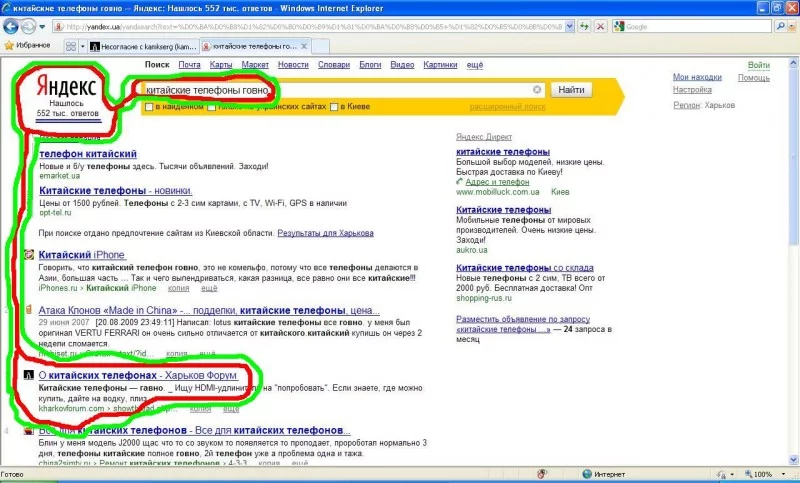Open search provider dropdown arrow next to magnifier
The width and height of the screenshot is (800, 483).
point(792,26)
